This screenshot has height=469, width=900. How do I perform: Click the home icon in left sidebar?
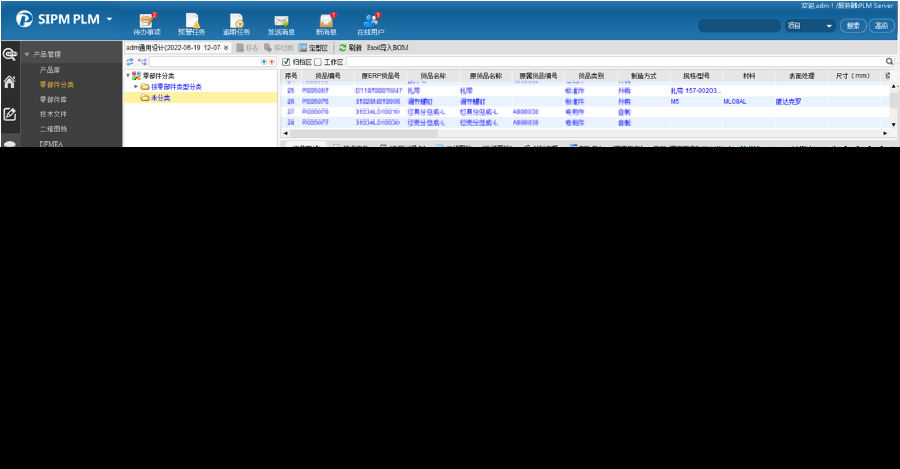(10, 83)
